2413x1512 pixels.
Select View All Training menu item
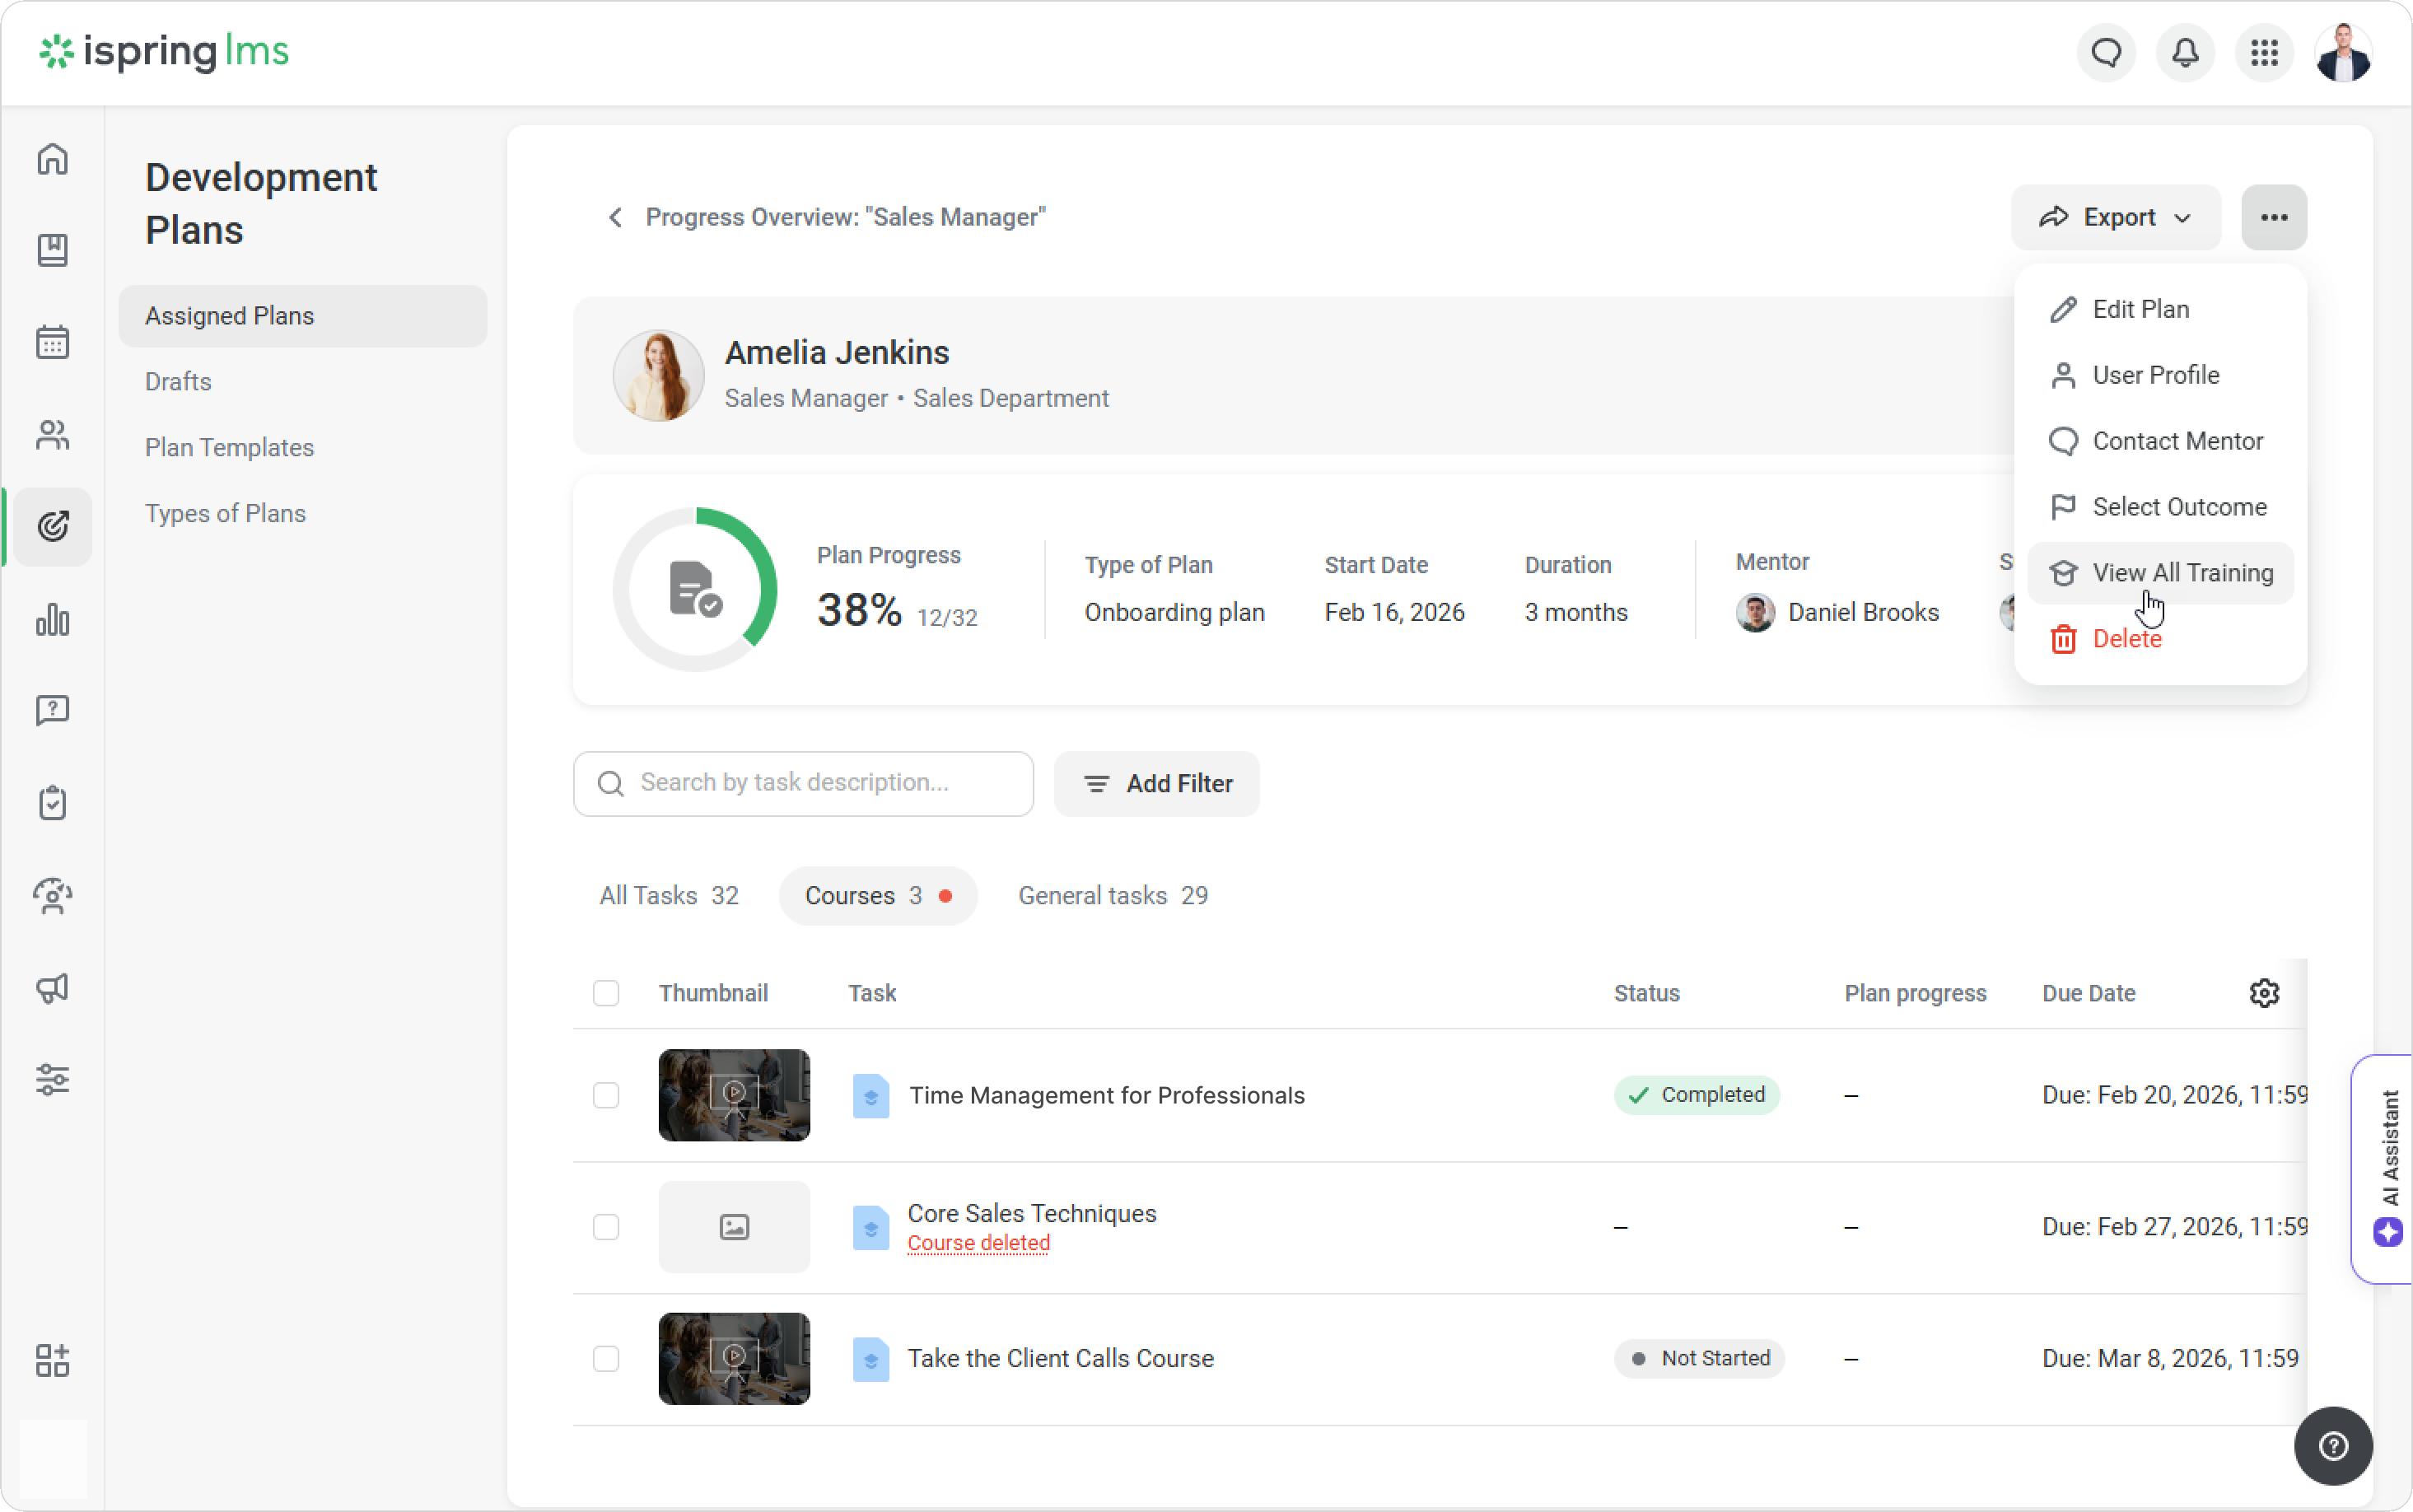click(x=2161, y=573)
